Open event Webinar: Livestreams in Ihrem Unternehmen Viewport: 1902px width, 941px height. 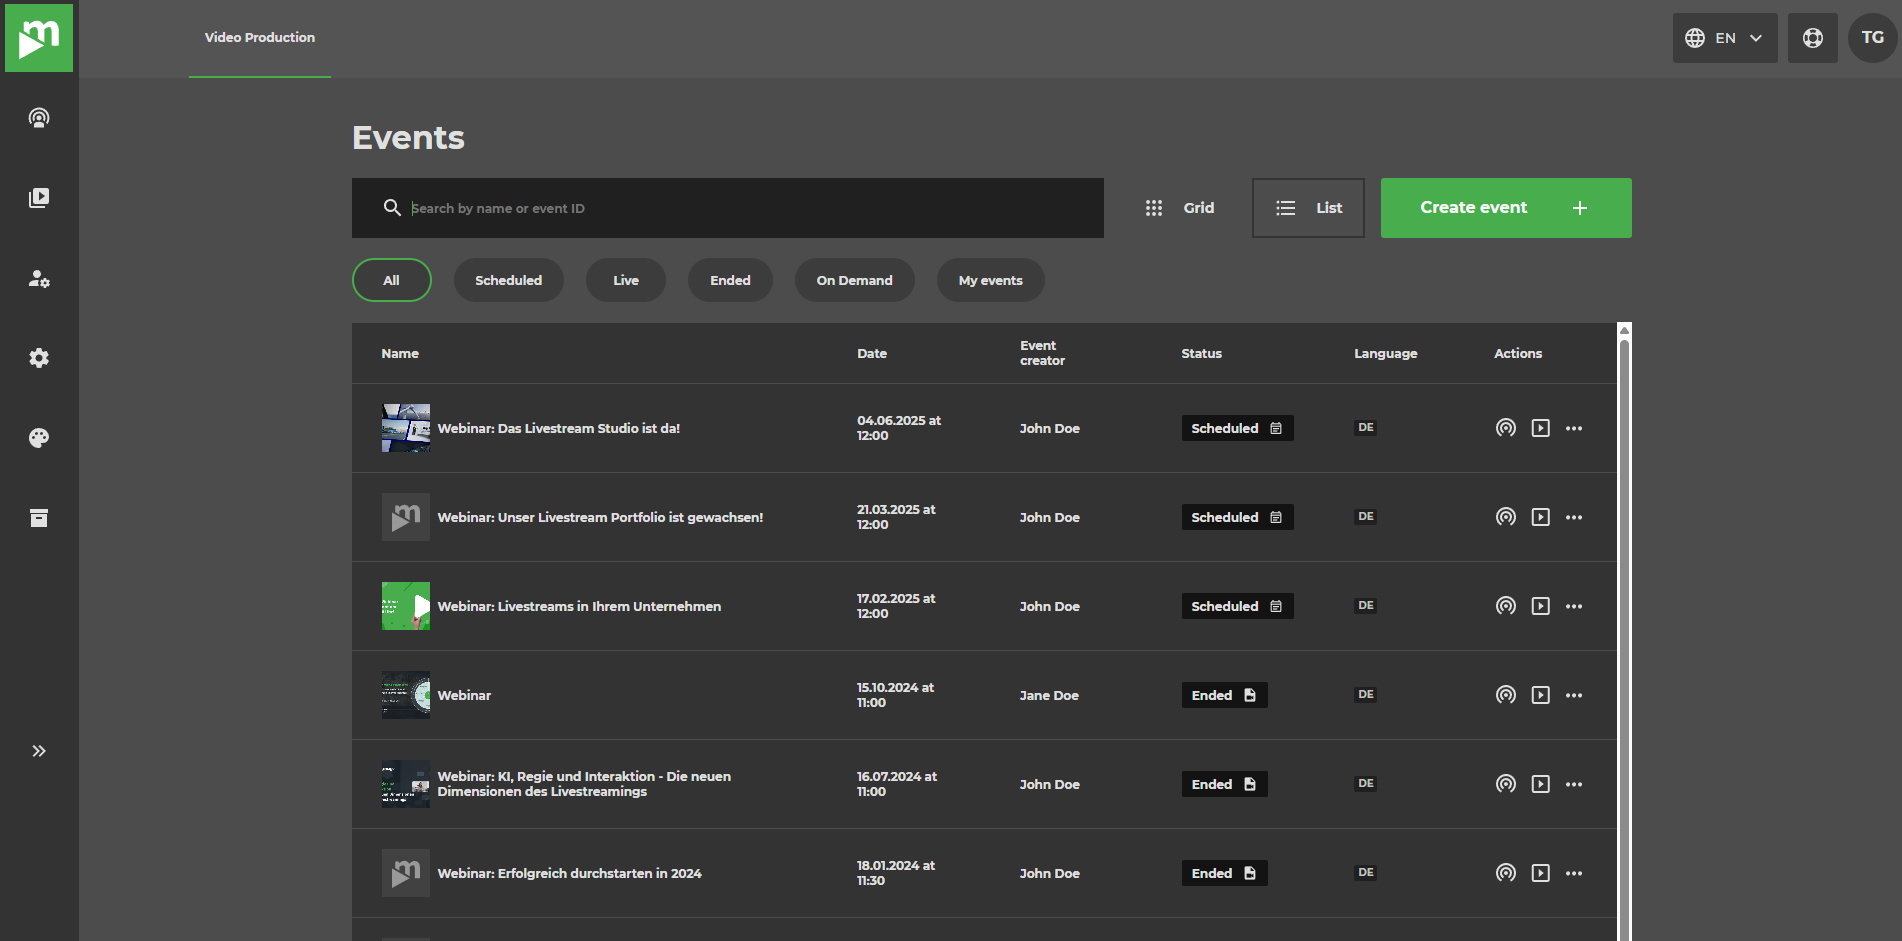[579, 606]
